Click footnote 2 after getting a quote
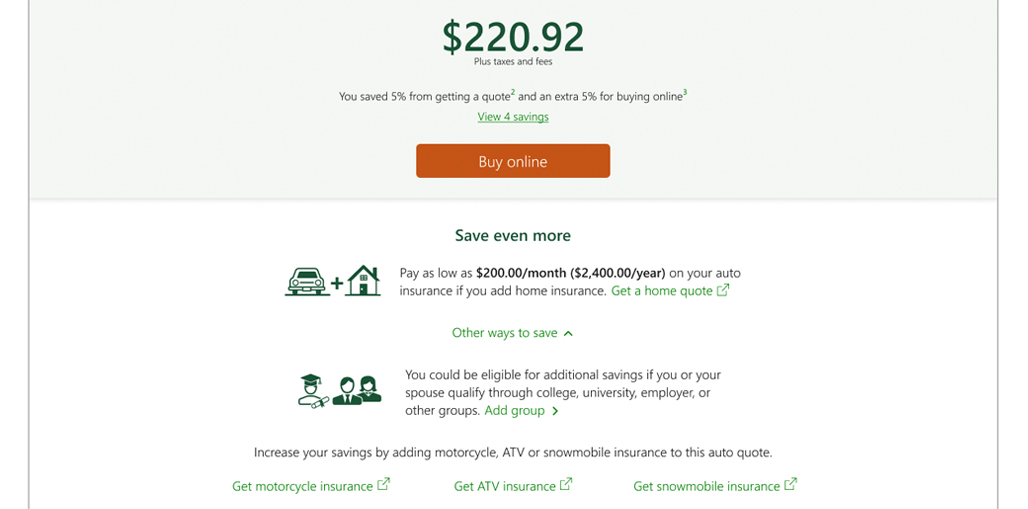Image resolution: width=1028 pixels, height=509 pixels. click(513, 93)
